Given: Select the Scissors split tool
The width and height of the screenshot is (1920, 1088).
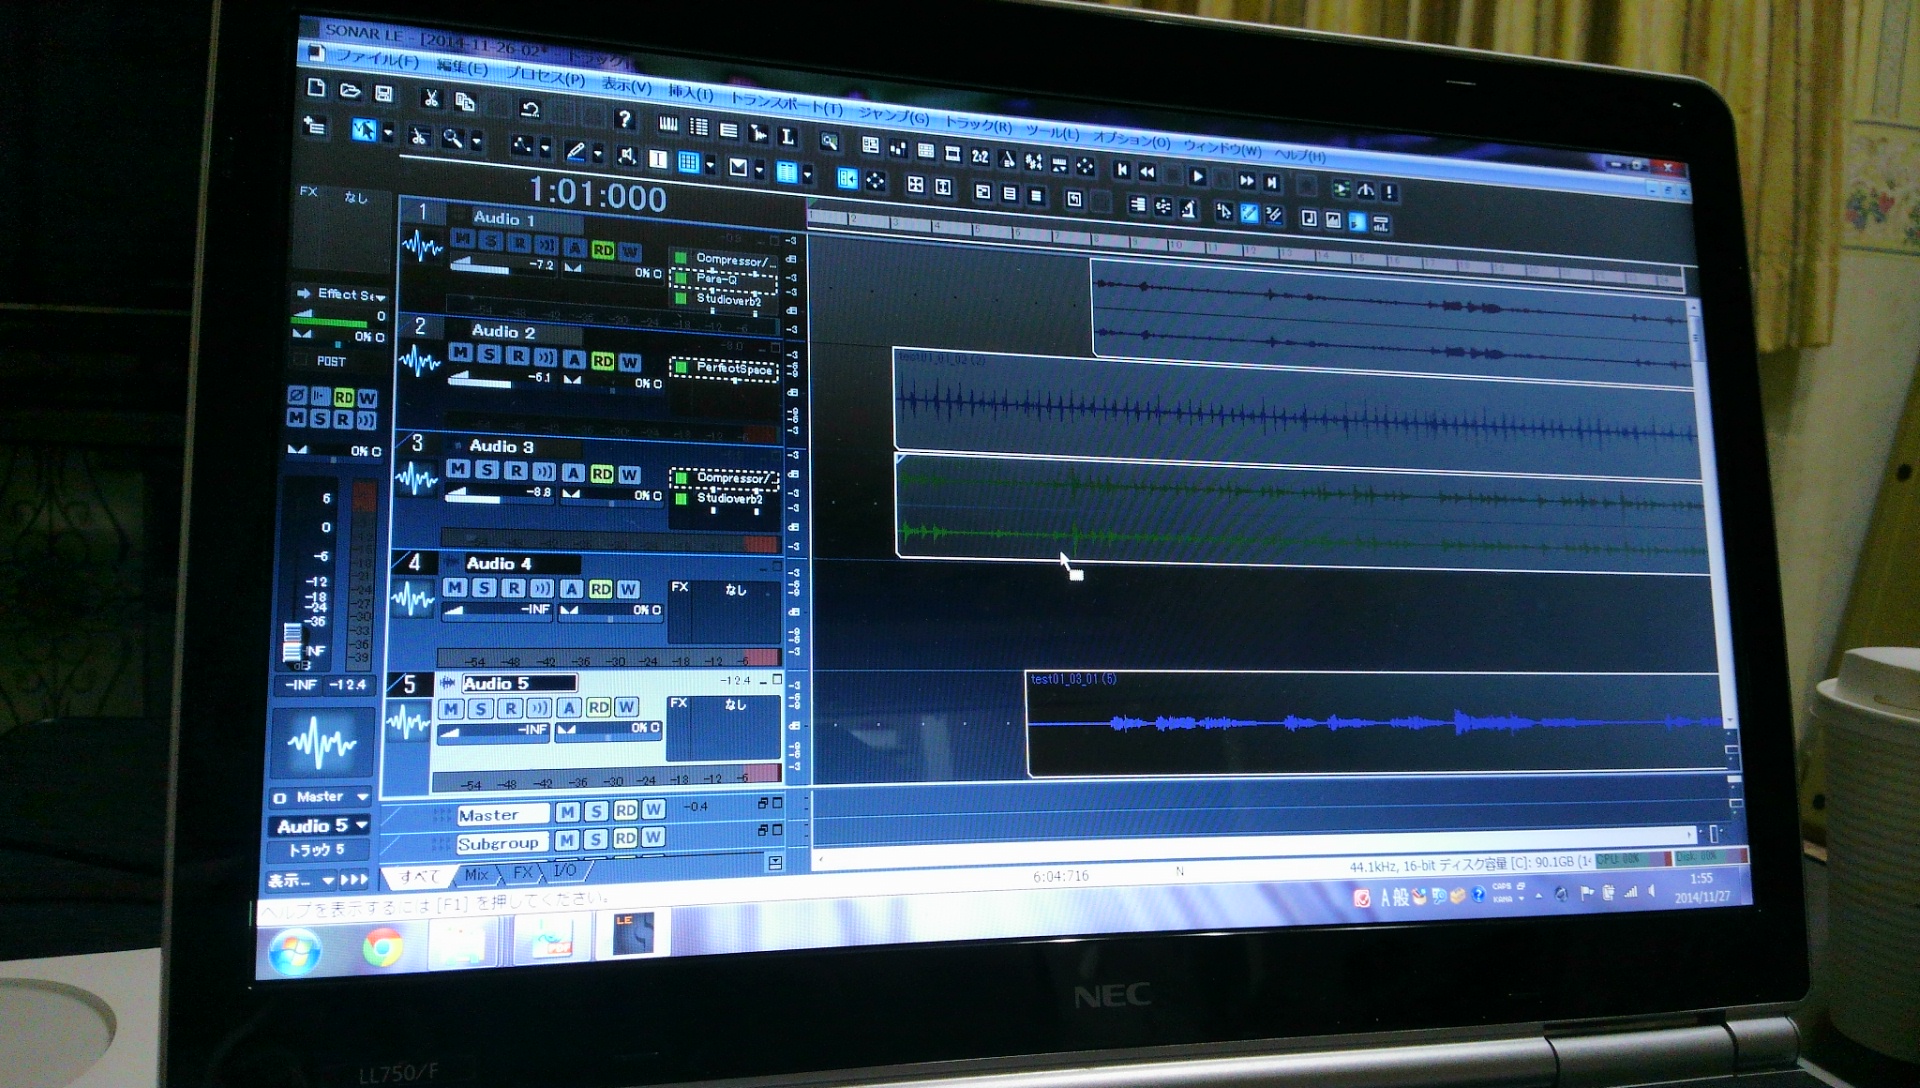Looking at the screenshot, I should (x=419, y=136).
